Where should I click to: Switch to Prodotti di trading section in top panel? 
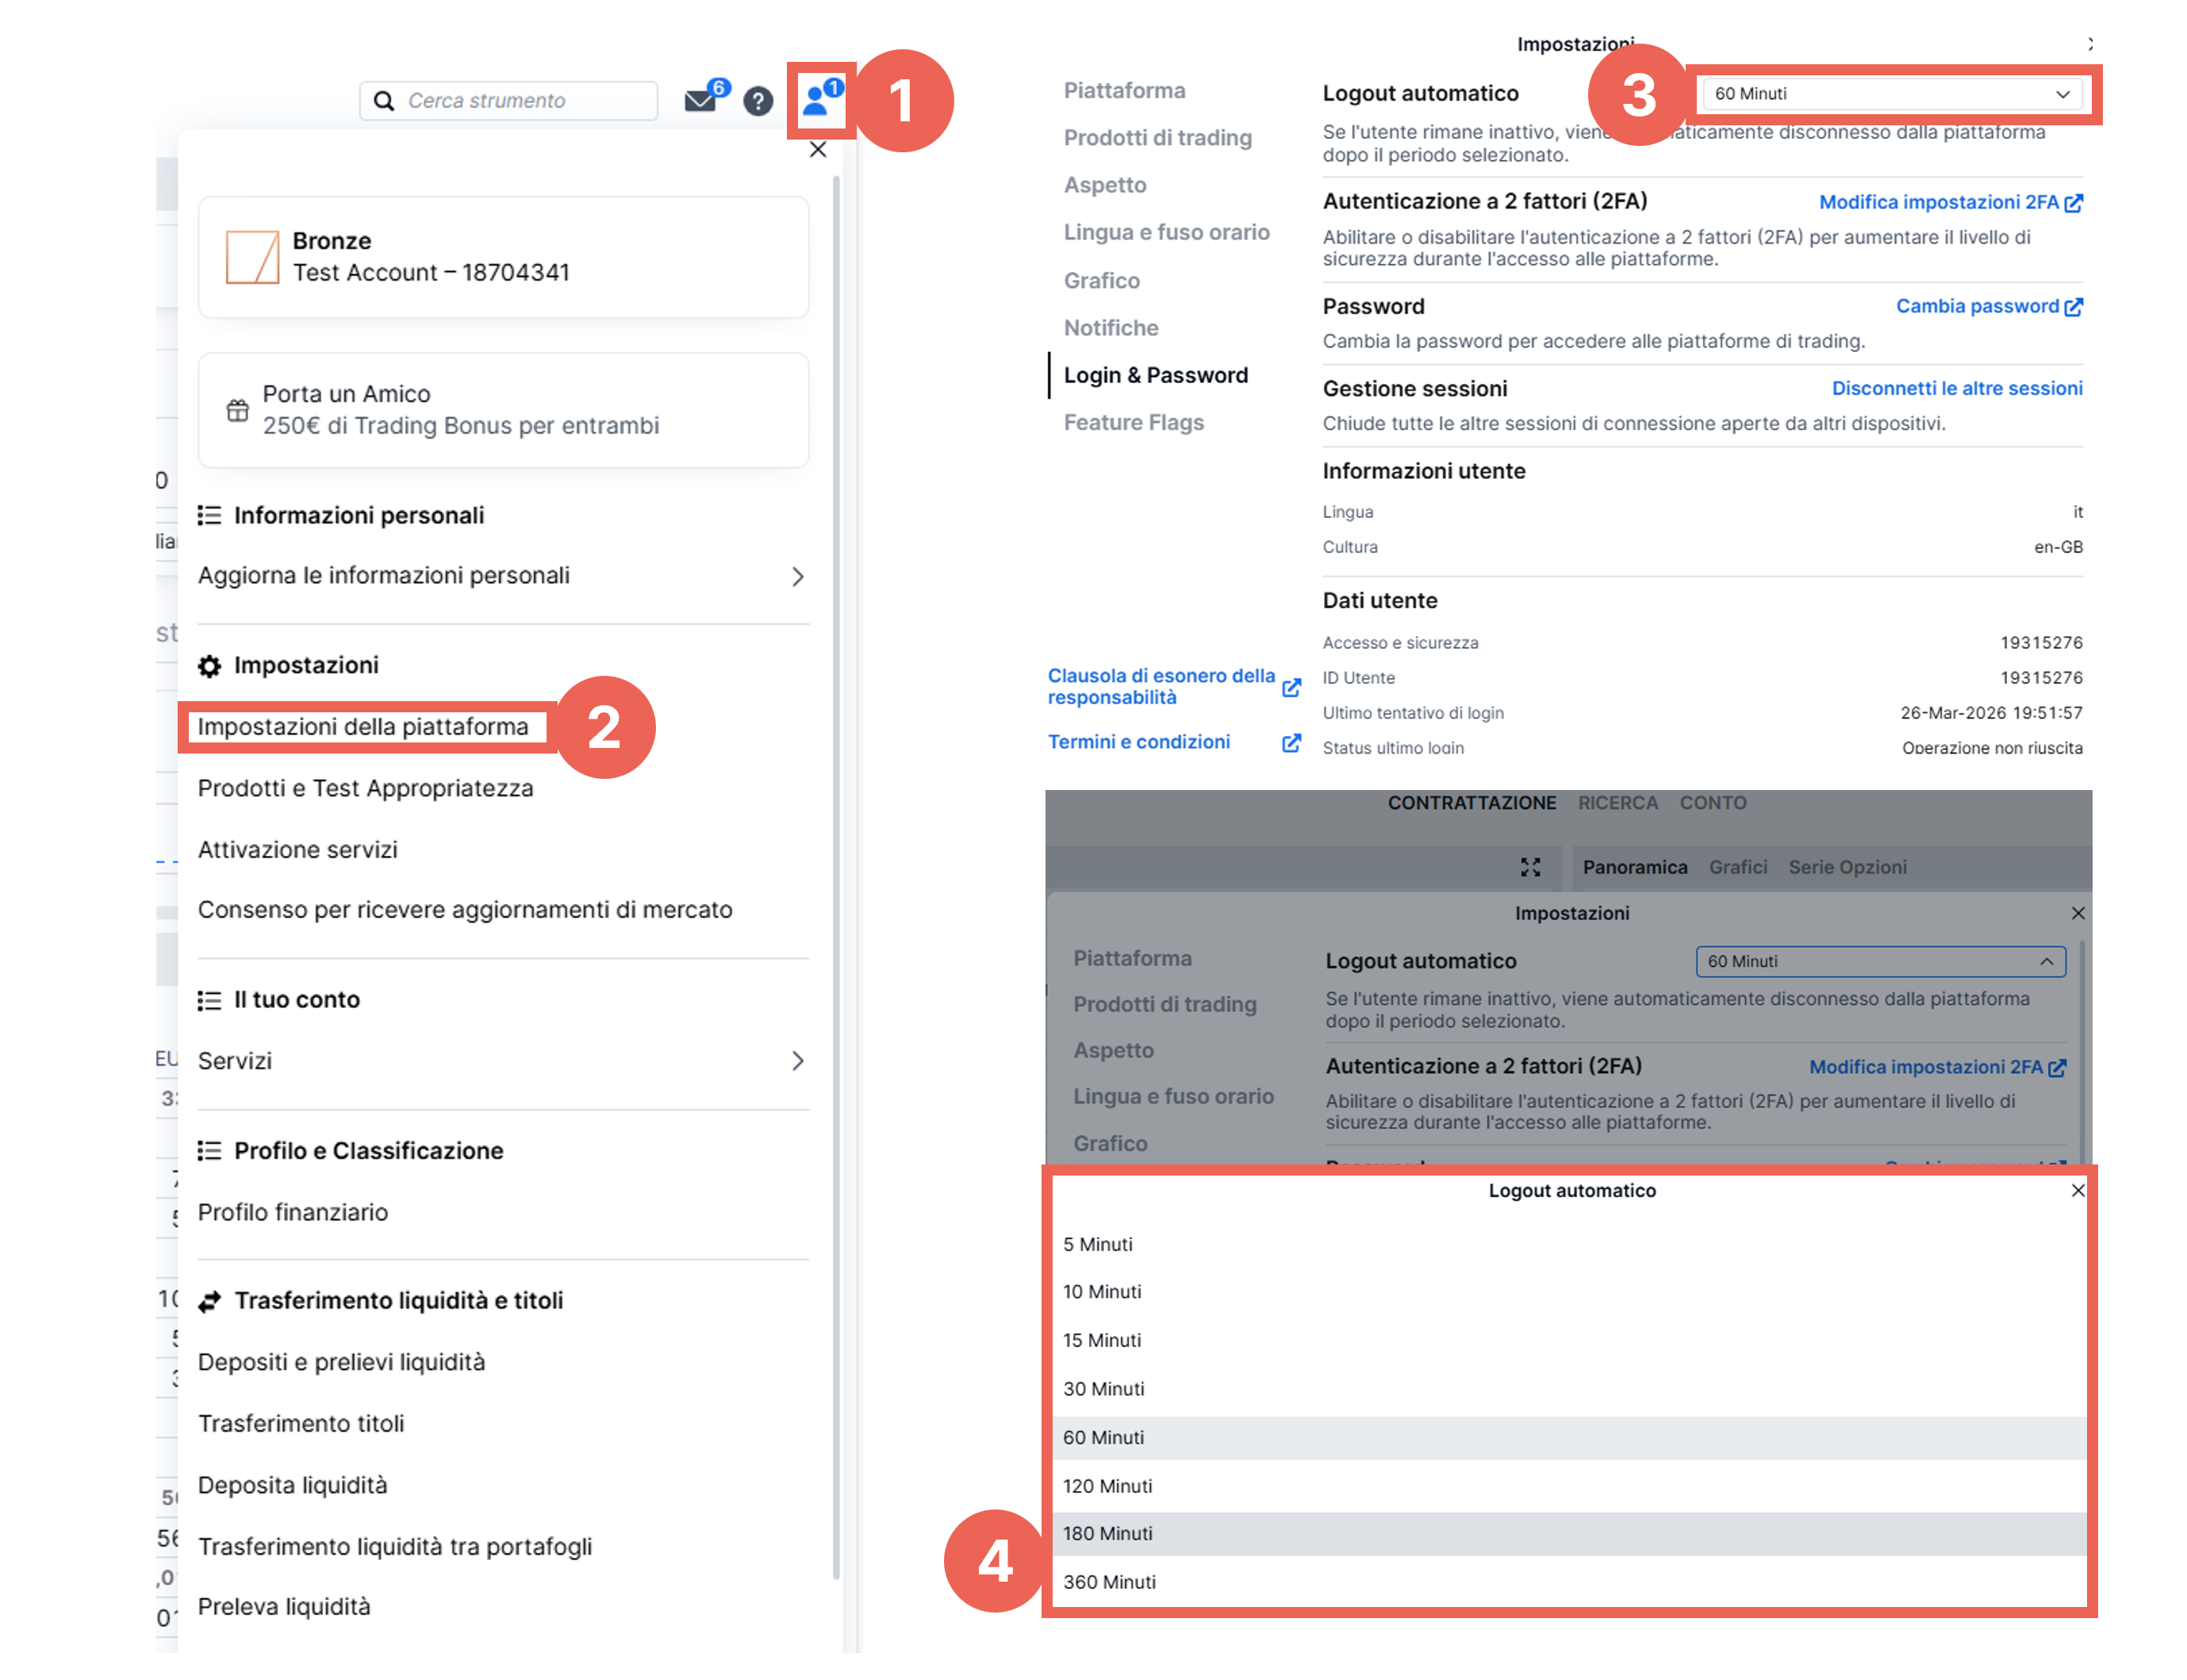click(1157, 138)
